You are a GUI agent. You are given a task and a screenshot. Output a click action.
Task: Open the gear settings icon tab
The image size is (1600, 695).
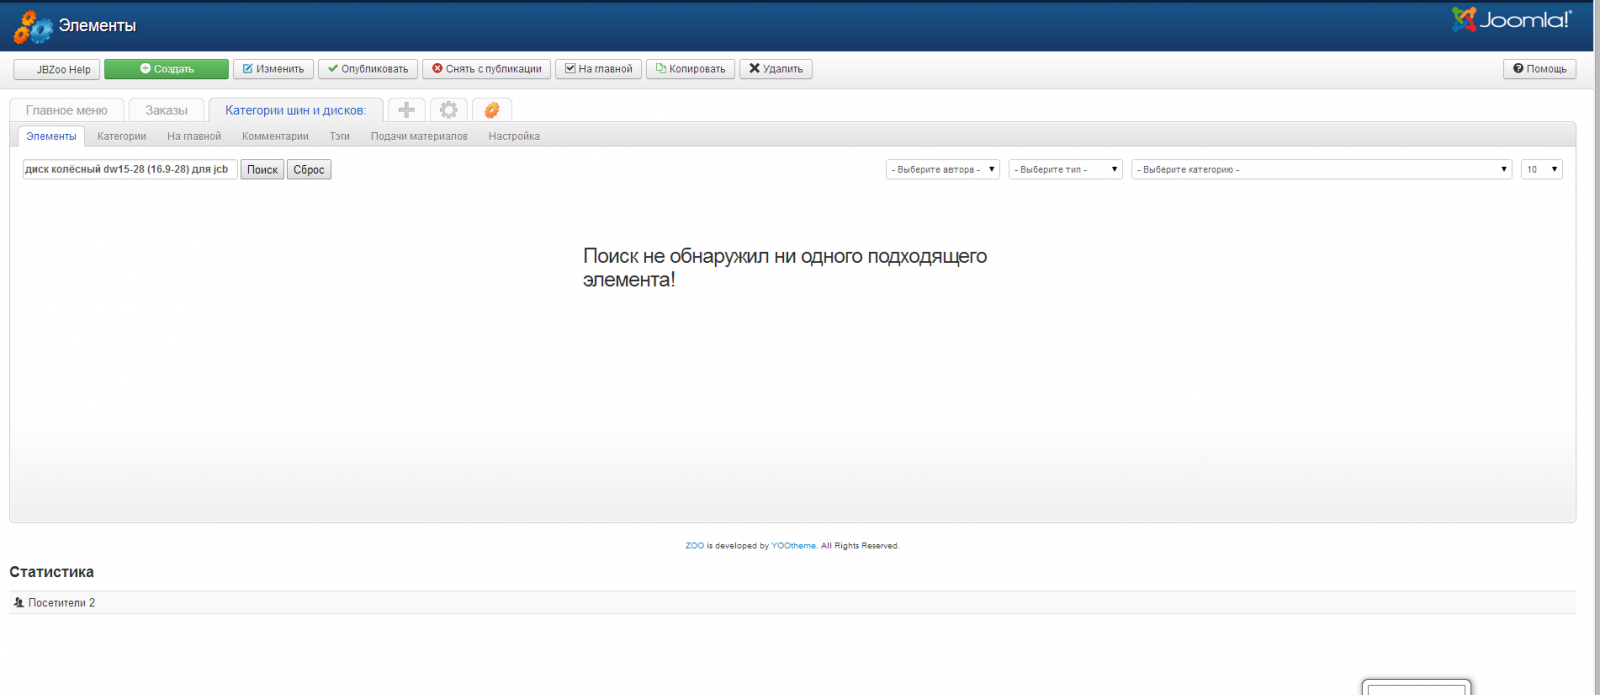tap(449, 110)
